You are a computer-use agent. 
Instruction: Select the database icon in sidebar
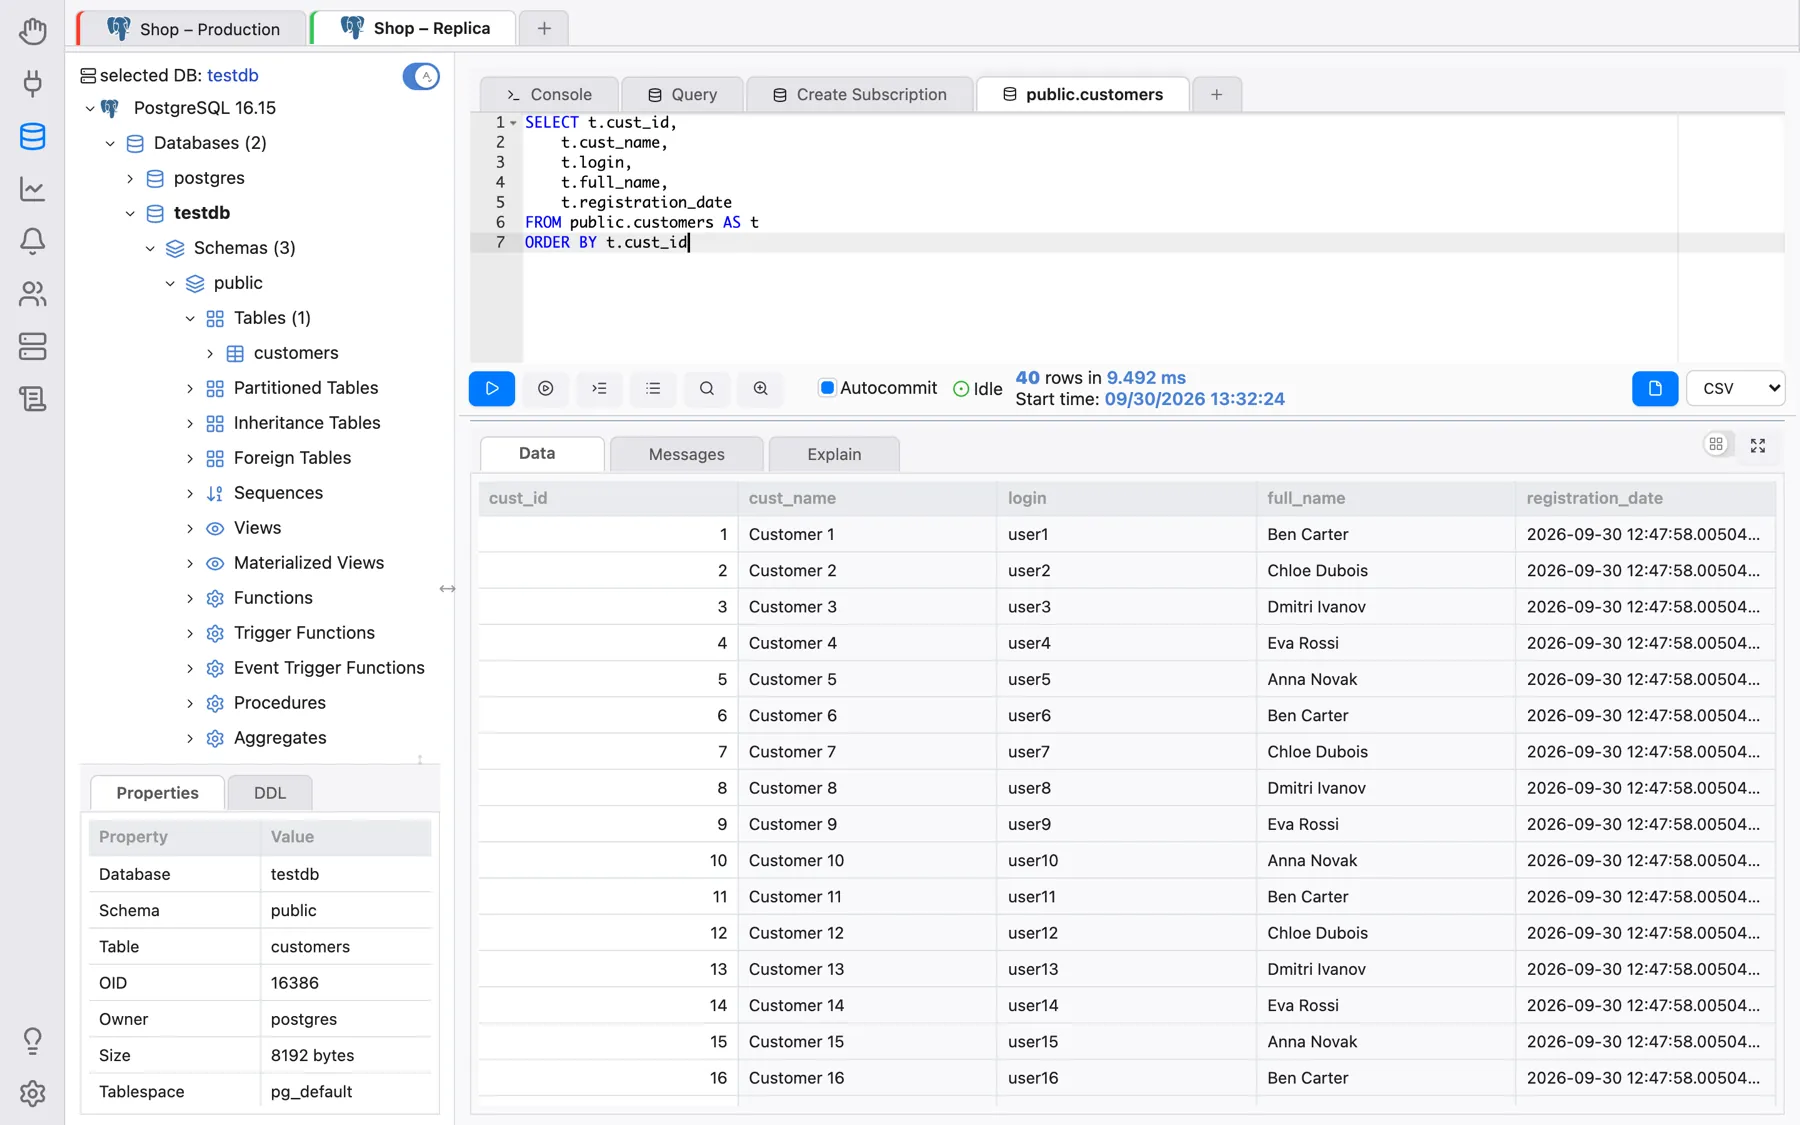click(32, 136)
